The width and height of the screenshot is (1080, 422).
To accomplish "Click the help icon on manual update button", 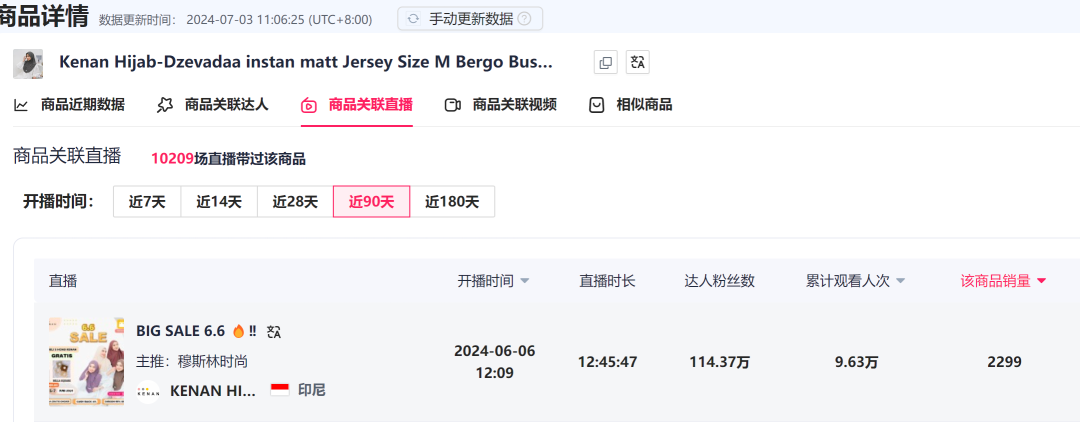I will pyautogui.click(x=524, y=18).
